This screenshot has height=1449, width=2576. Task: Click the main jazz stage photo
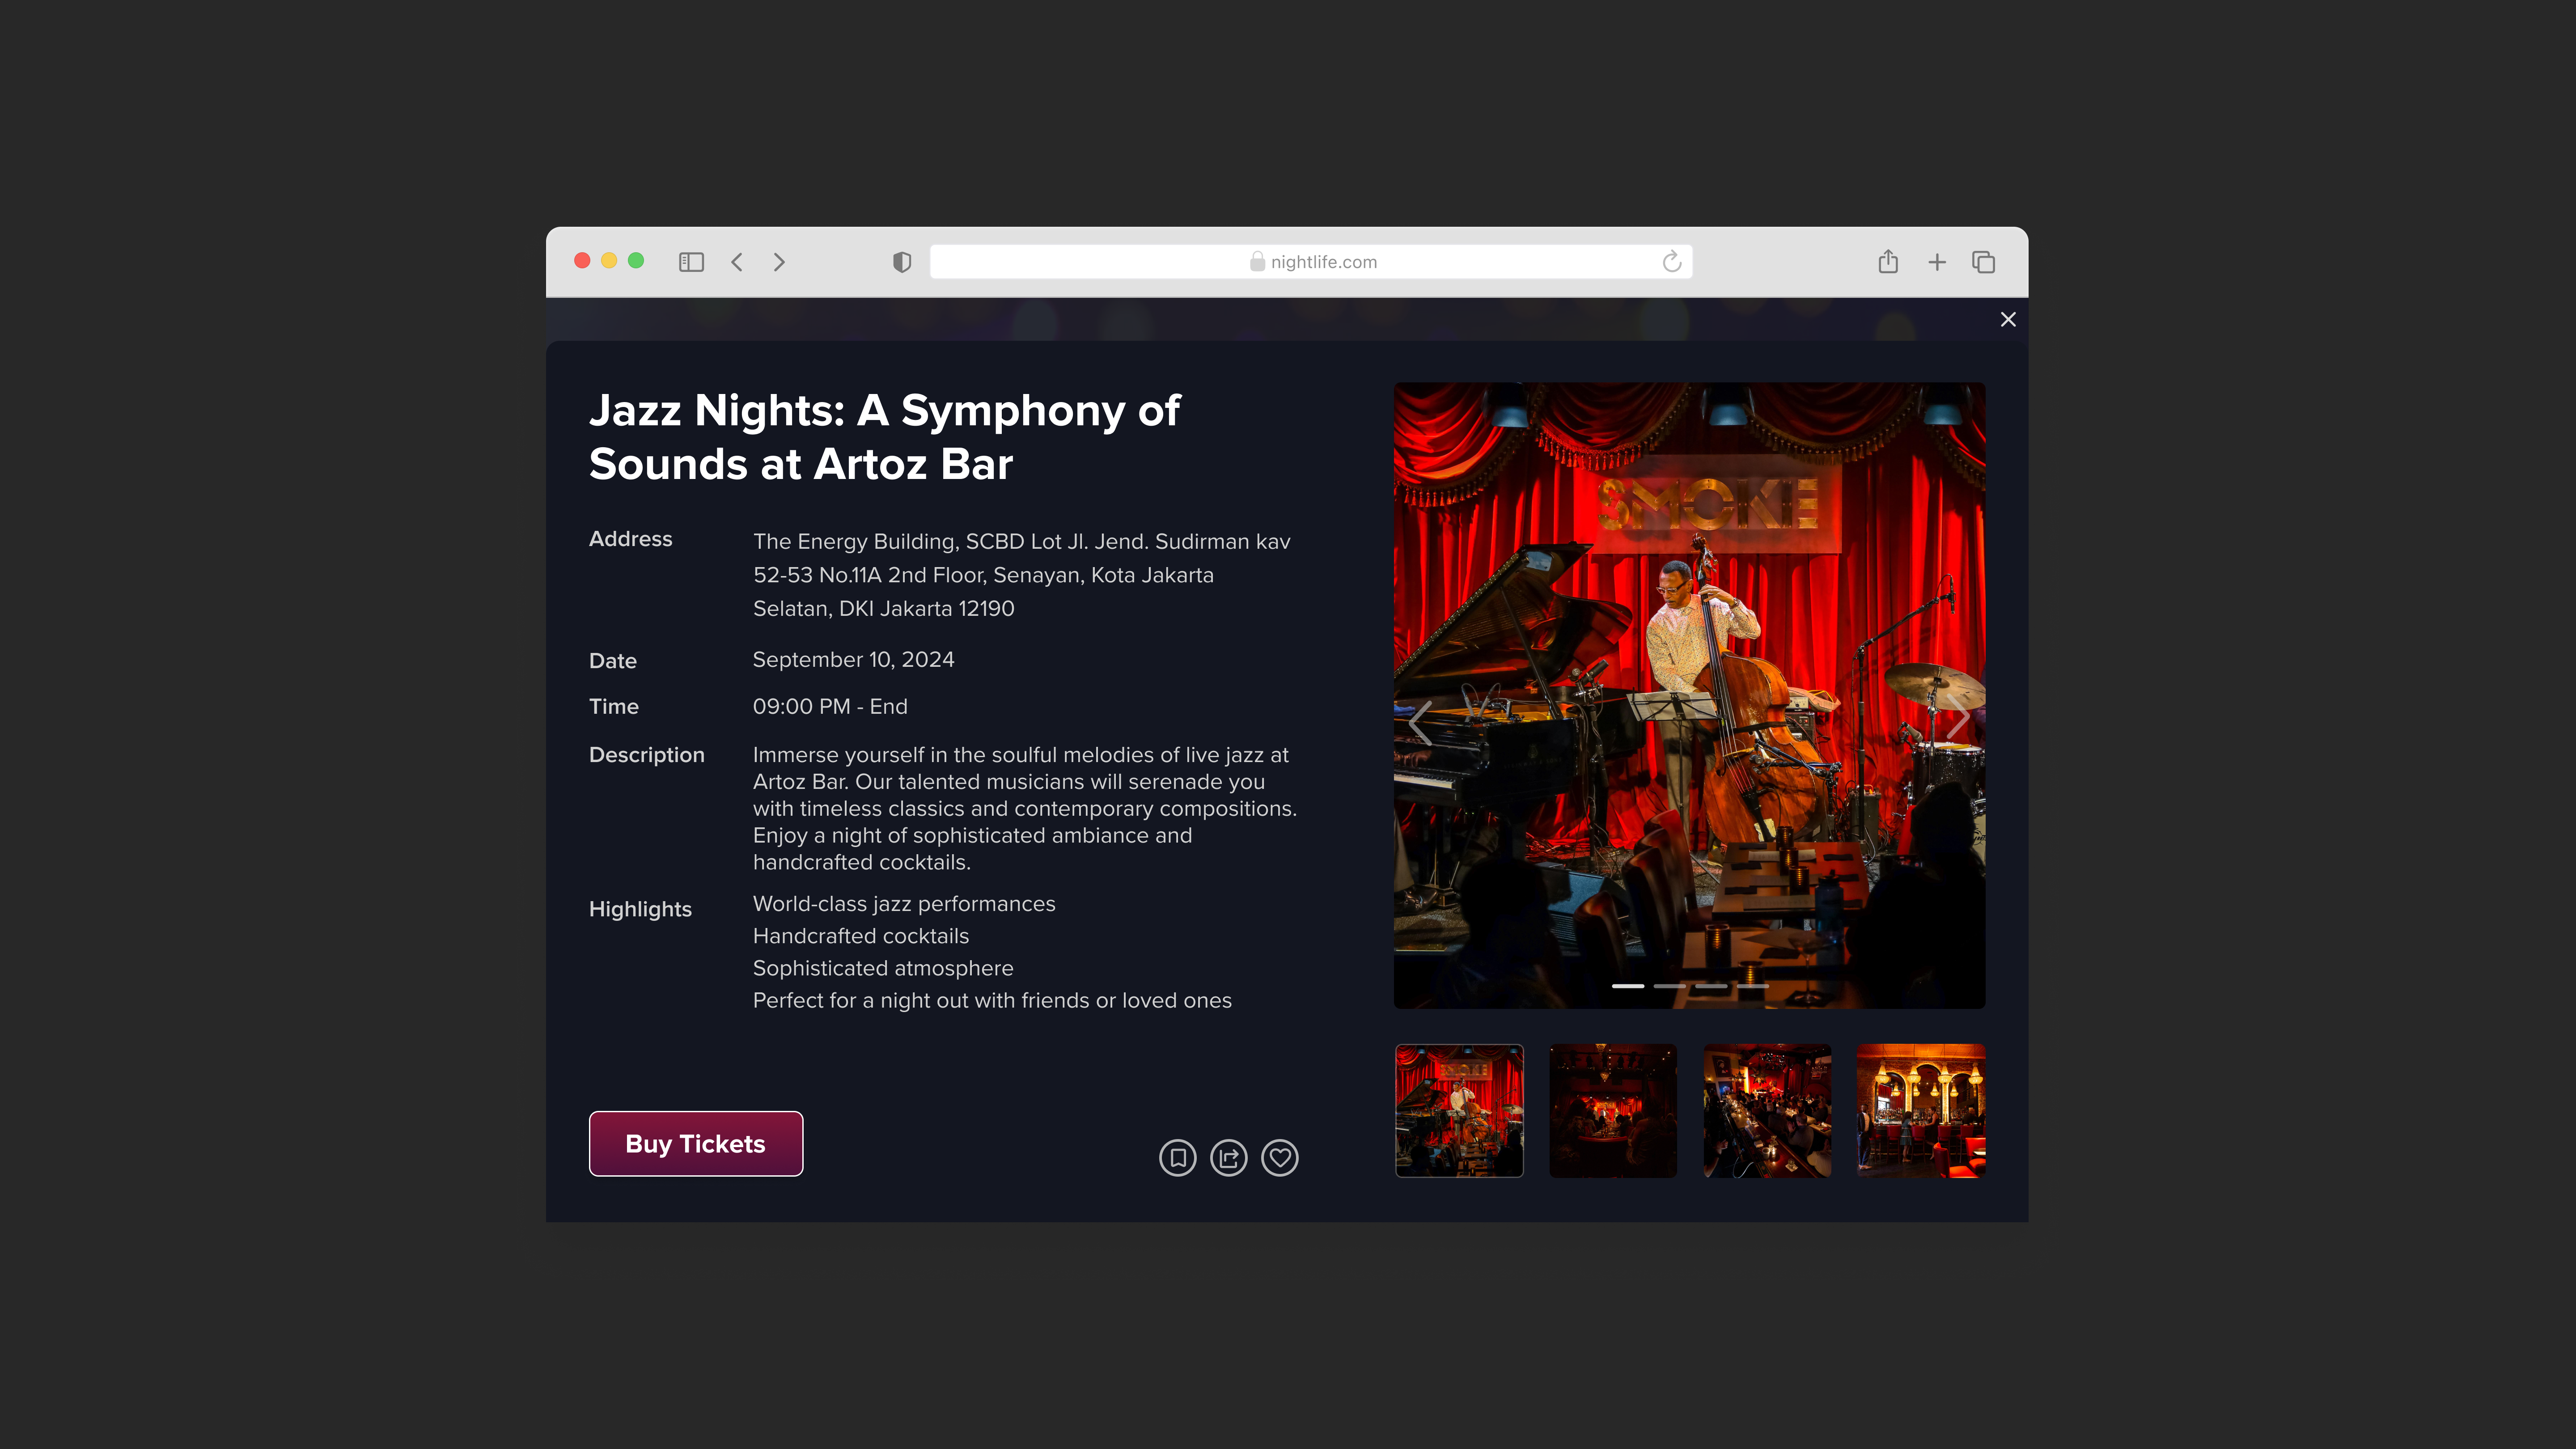(x=1689, y=695)
